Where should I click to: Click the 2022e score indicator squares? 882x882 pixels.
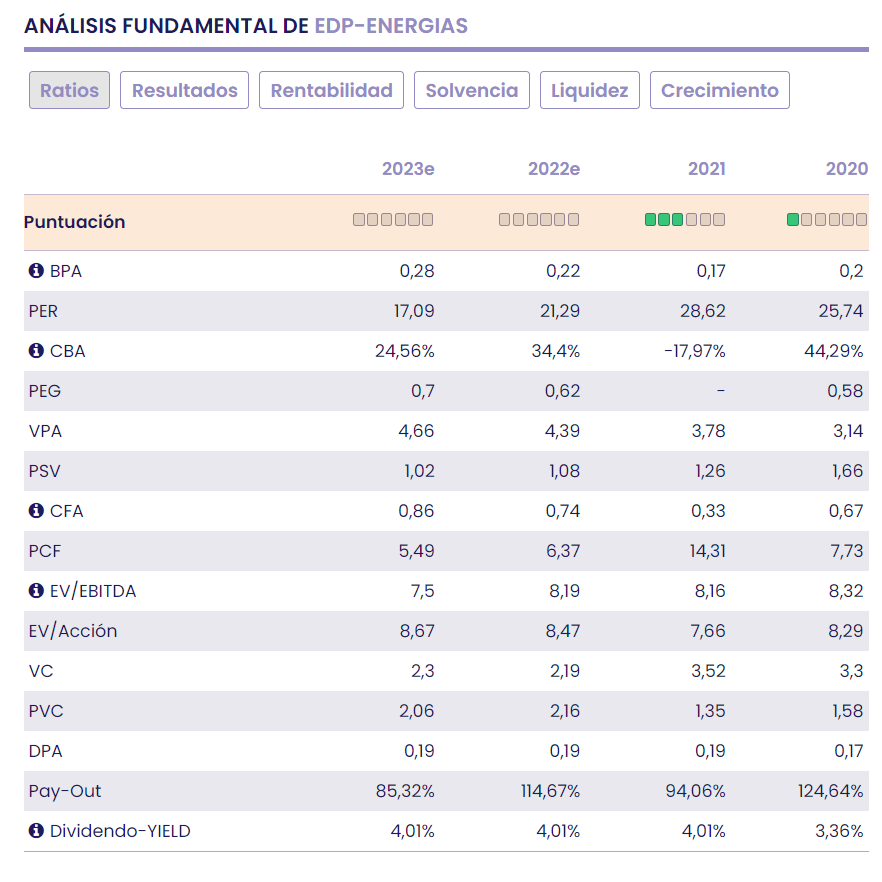point(539,220)
